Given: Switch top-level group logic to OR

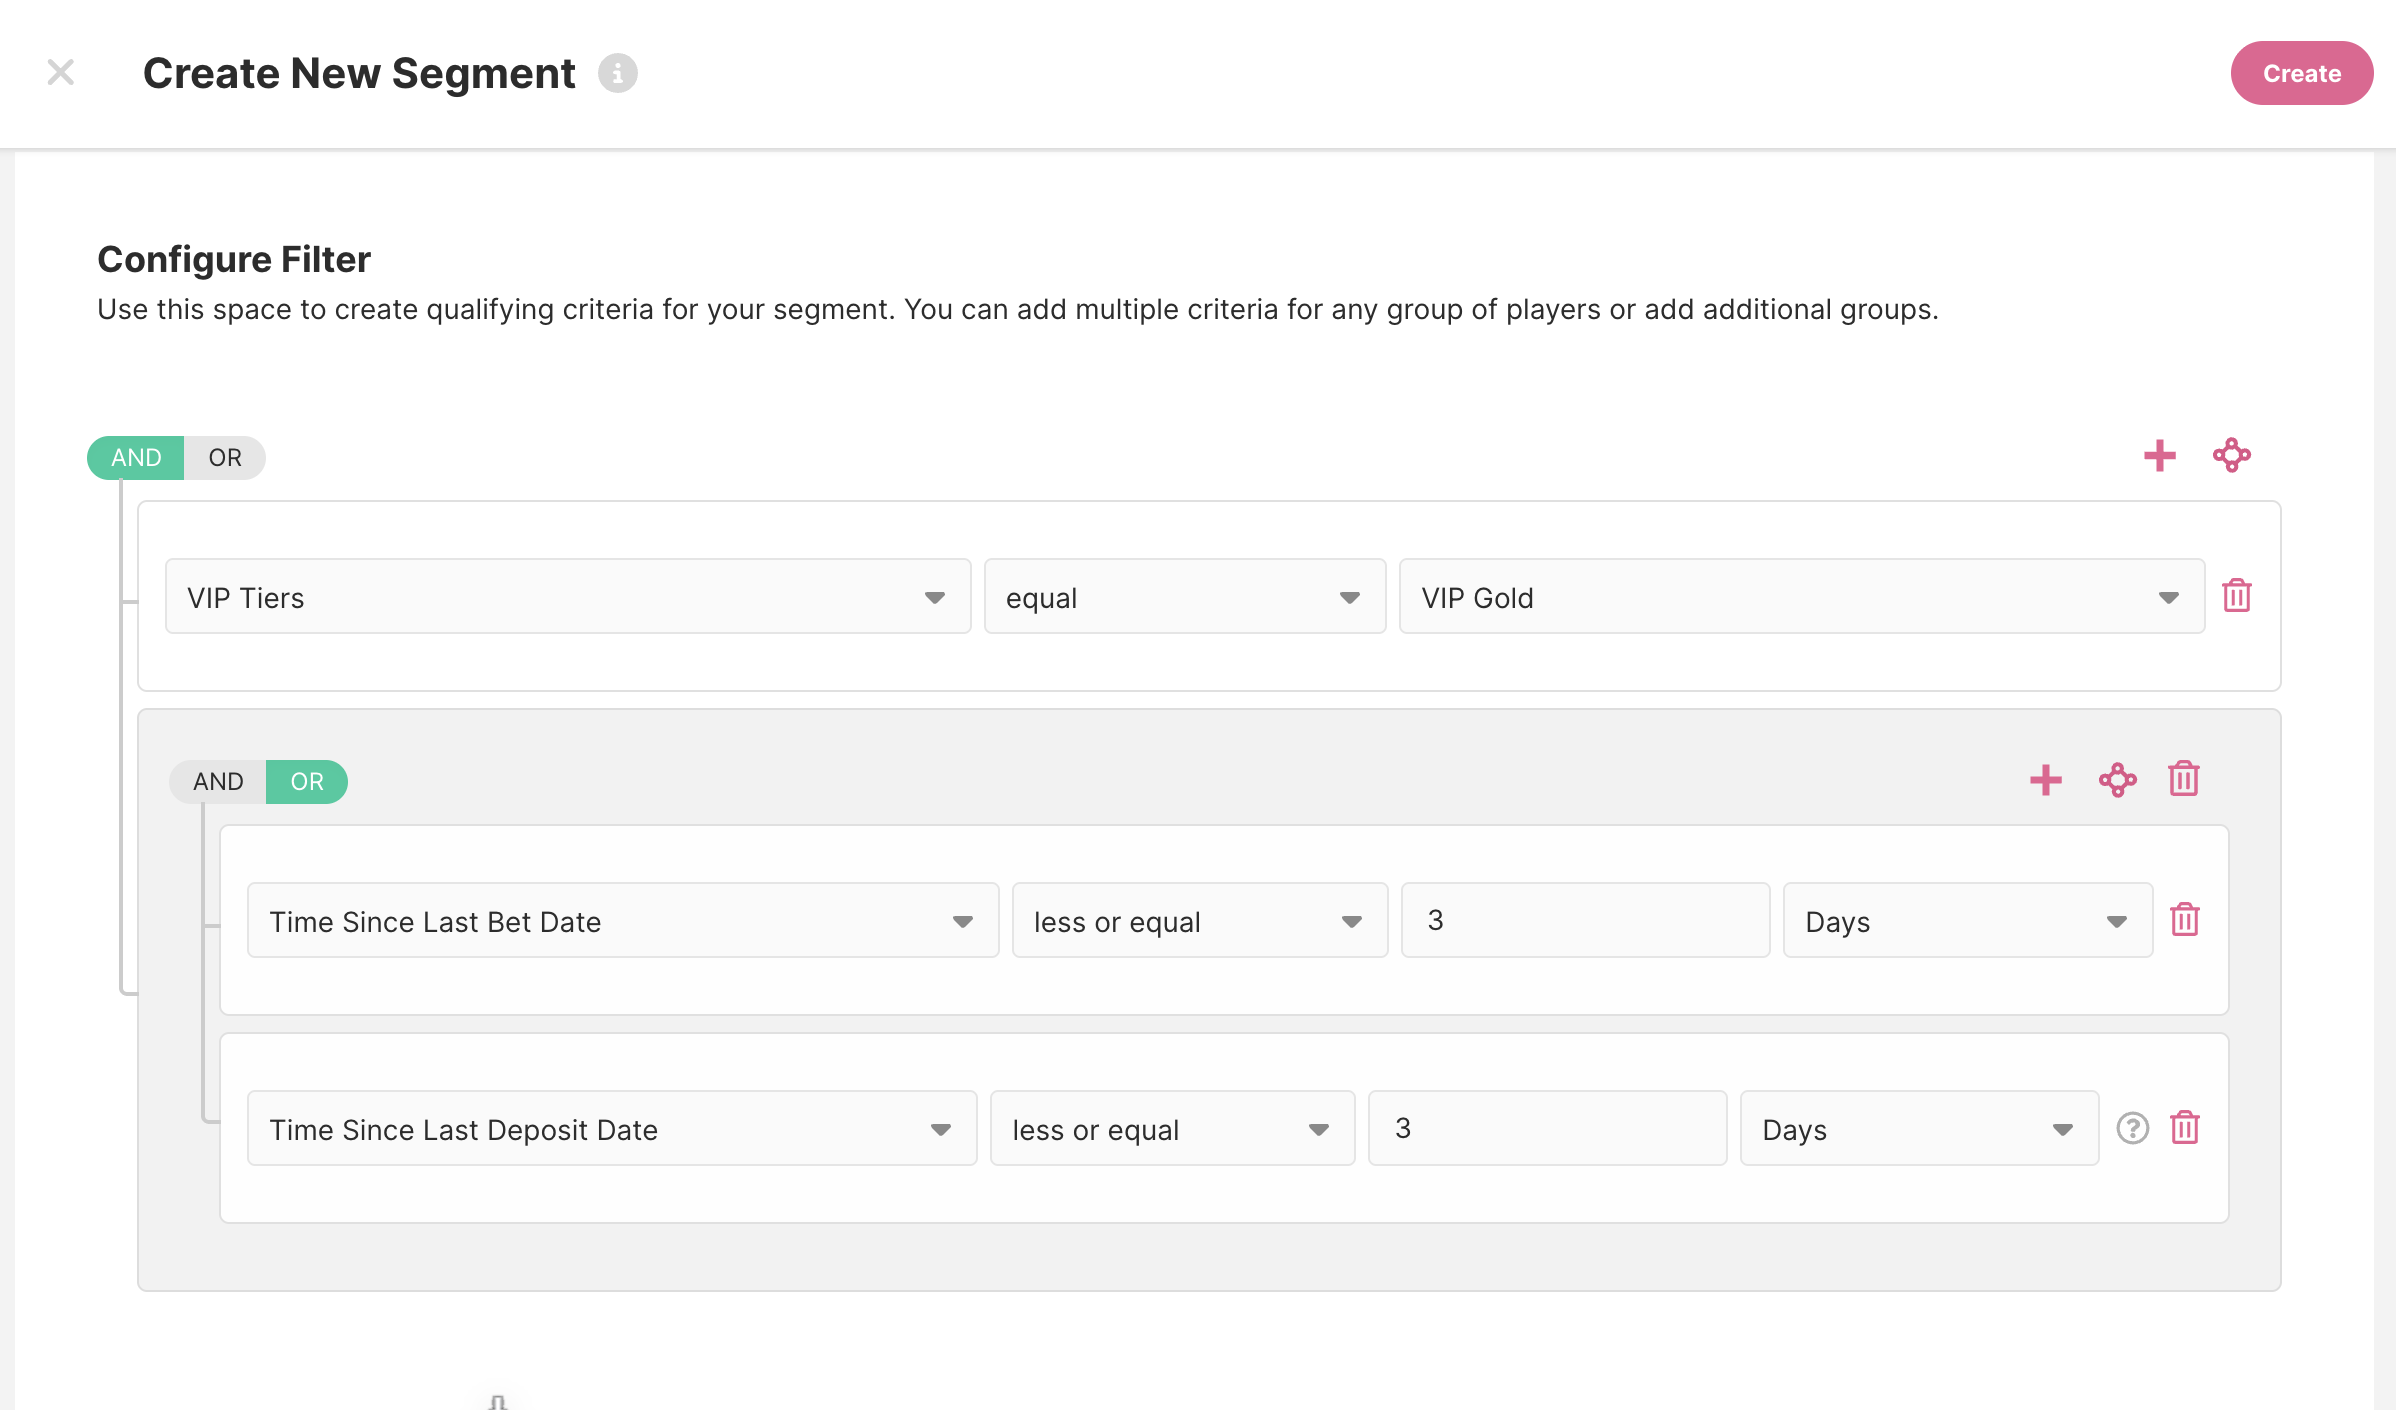Looking at the screenshot, I should point(224,458).
